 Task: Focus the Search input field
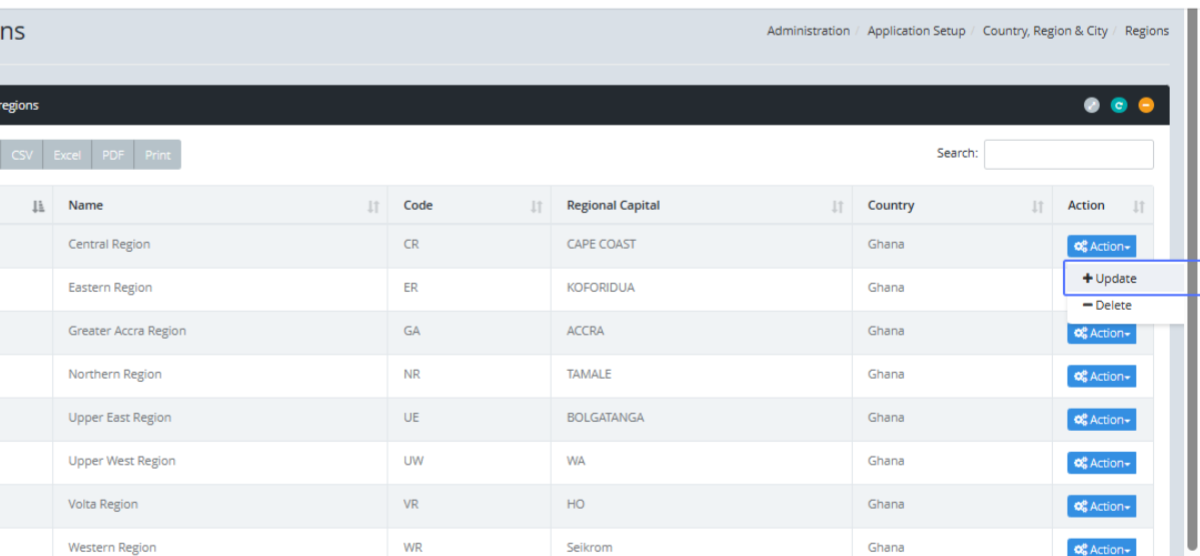click(1068, 154)
